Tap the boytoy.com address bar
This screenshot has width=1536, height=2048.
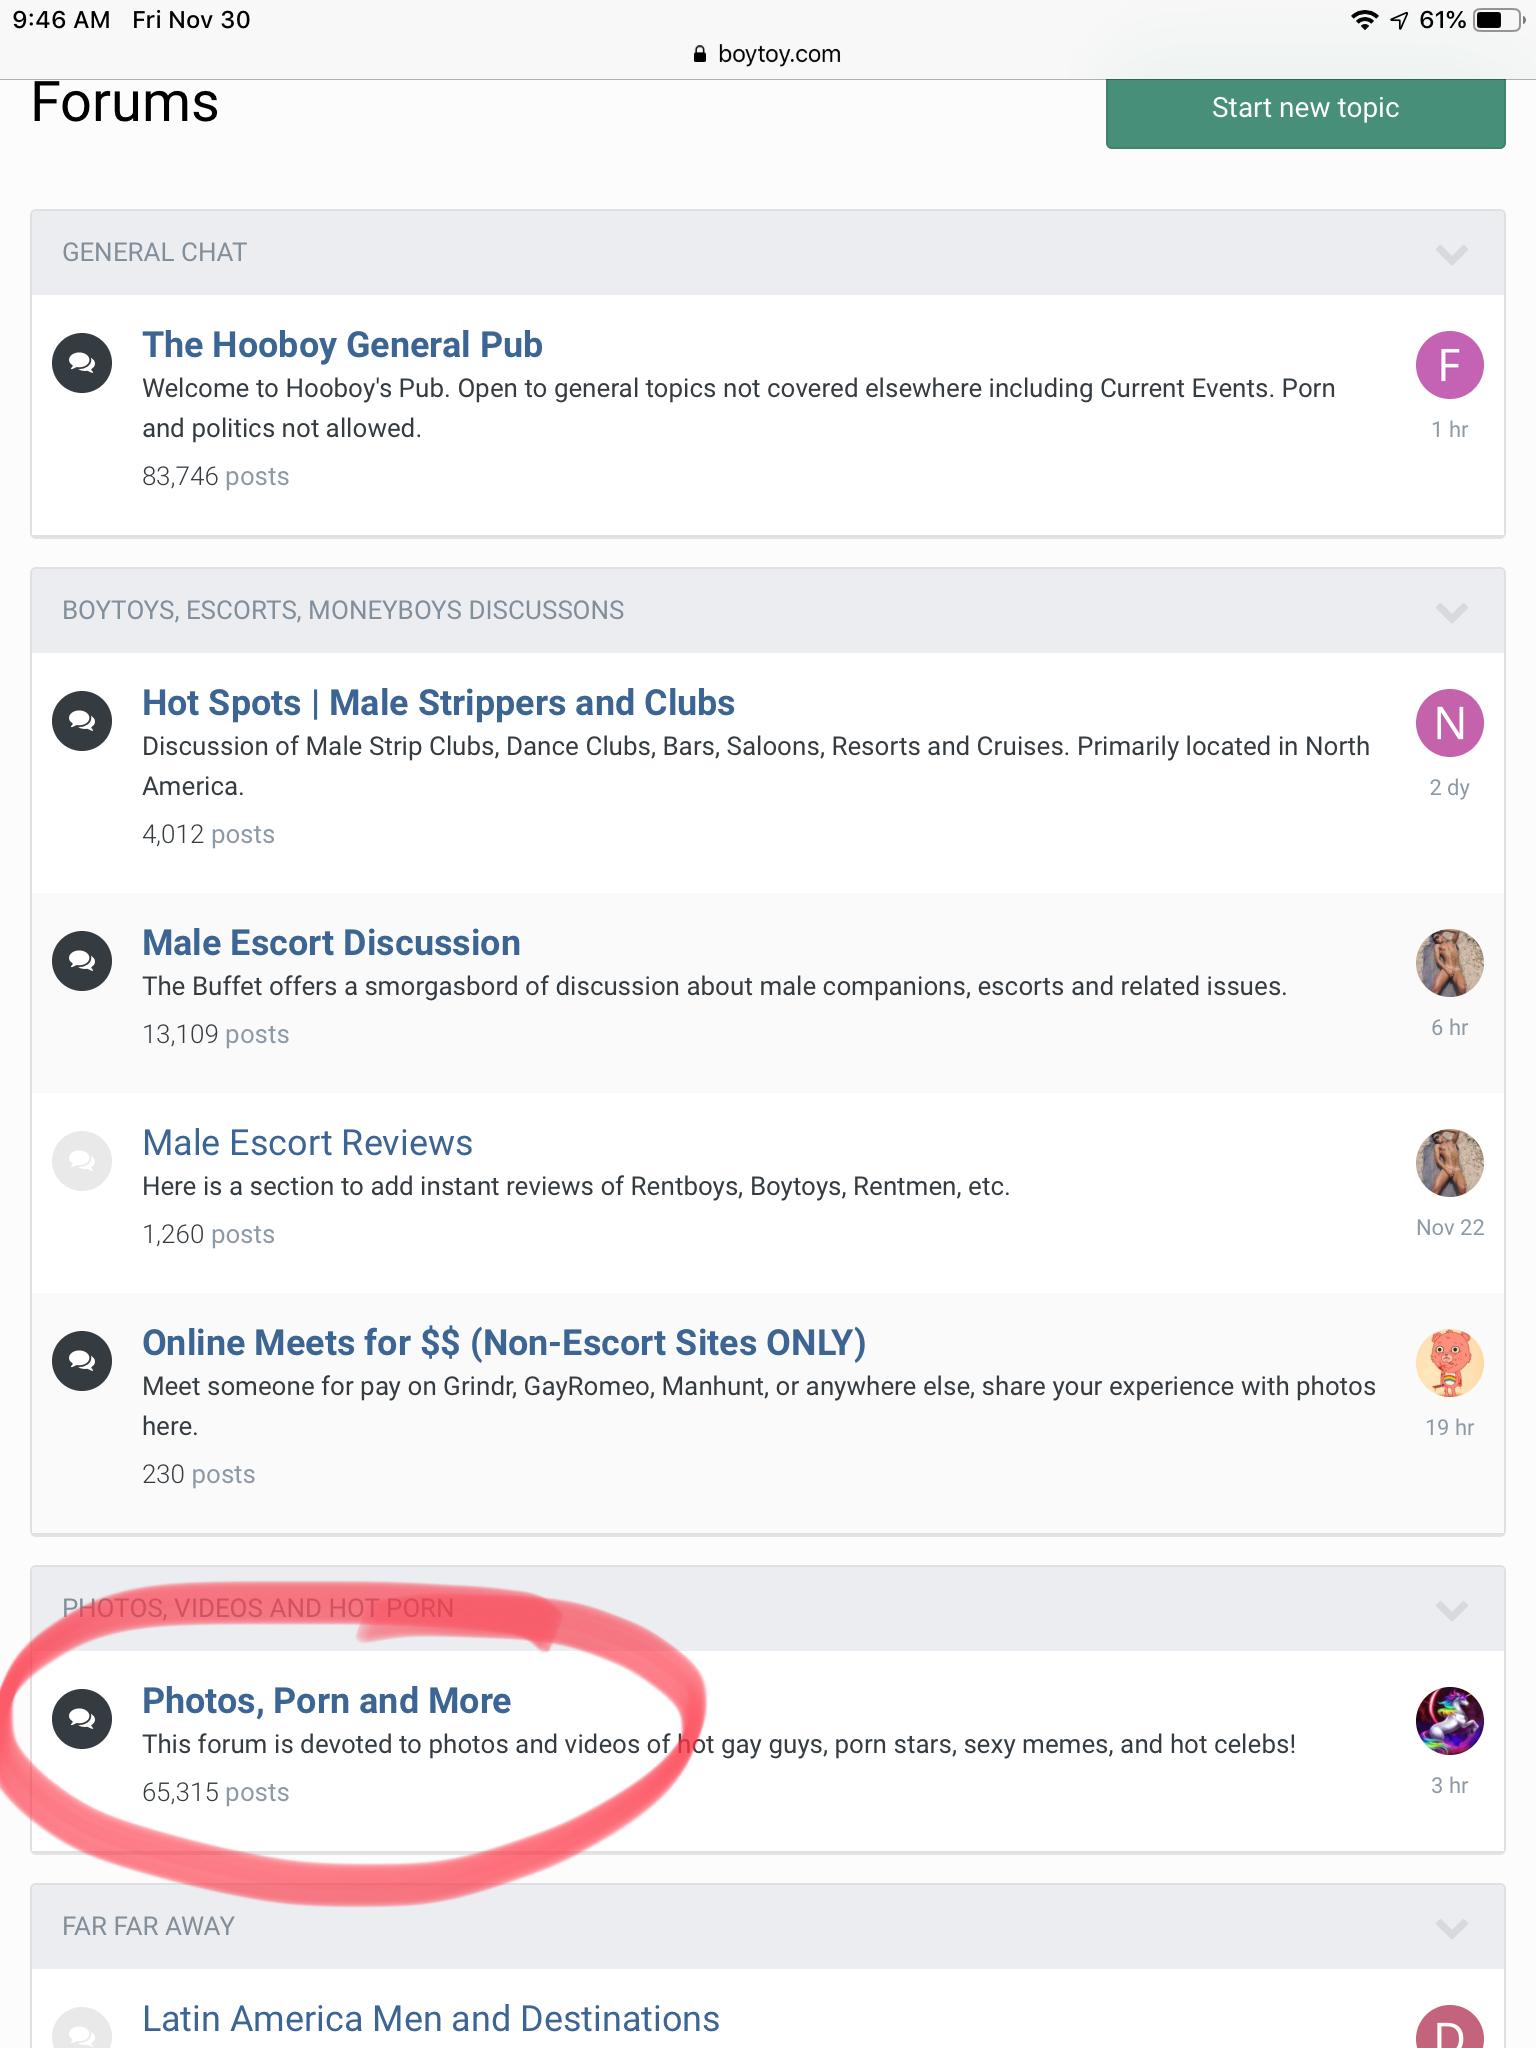pos(768,54)
